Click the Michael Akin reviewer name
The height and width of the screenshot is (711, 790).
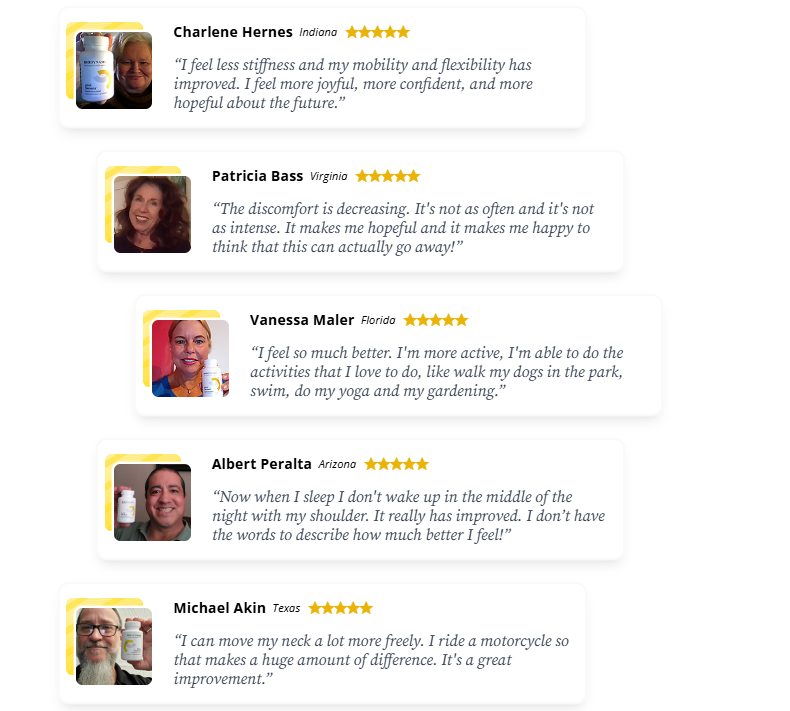pos(220,608)
